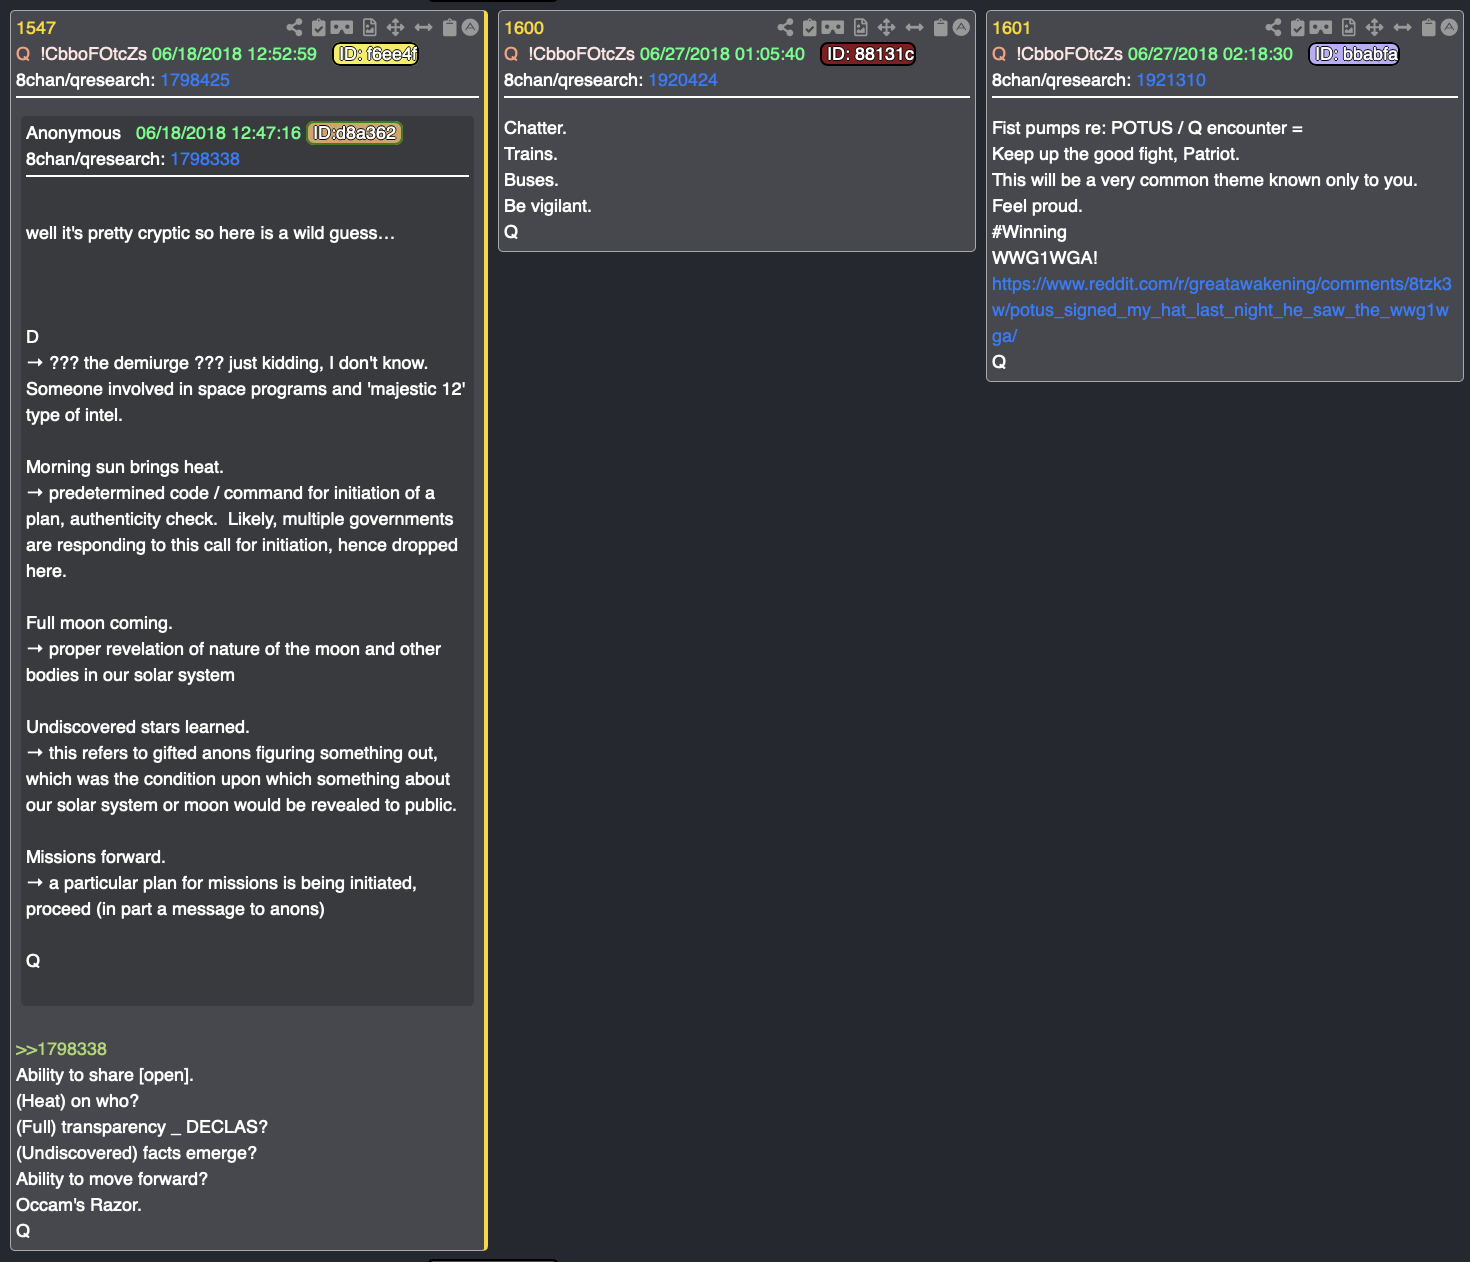The image size is (1470, 1262).
Task: Open the reddit greatawakening URL in post 1601
Action: (1221, 310)
